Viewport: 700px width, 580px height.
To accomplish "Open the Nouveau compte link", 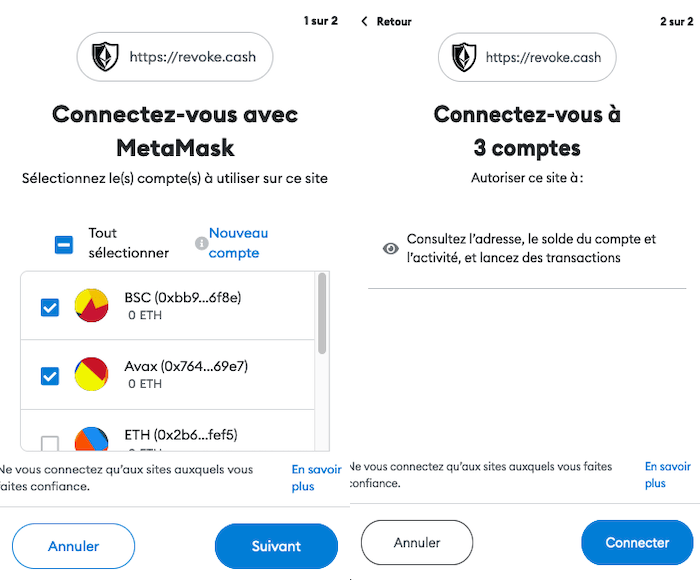I will point(238,243).
